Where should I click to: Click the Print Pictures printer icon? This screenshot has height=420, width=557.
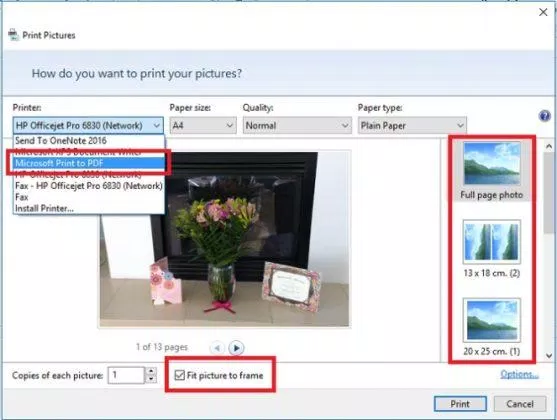click(x=13, y=35)
